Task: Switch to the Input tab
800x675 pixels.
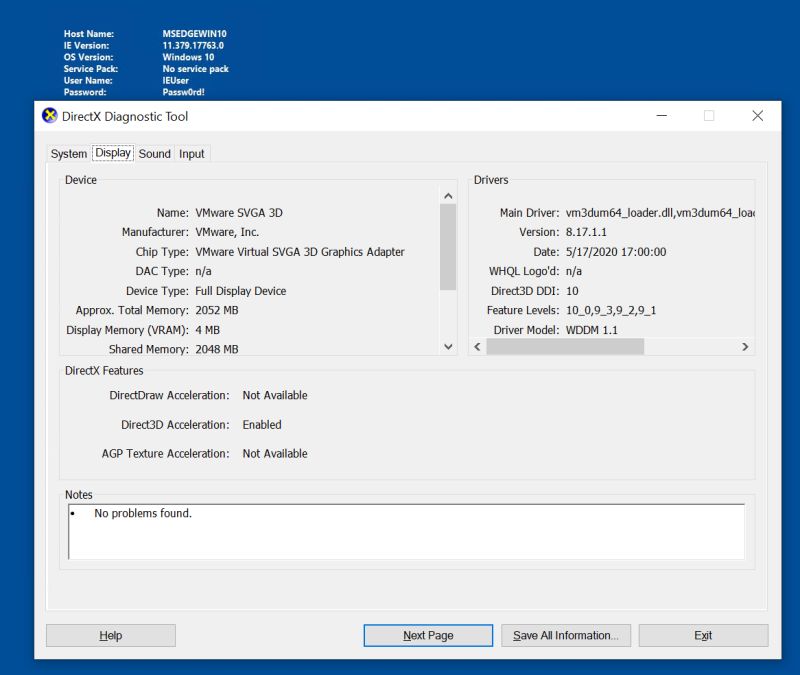Action: click(191, 153)
